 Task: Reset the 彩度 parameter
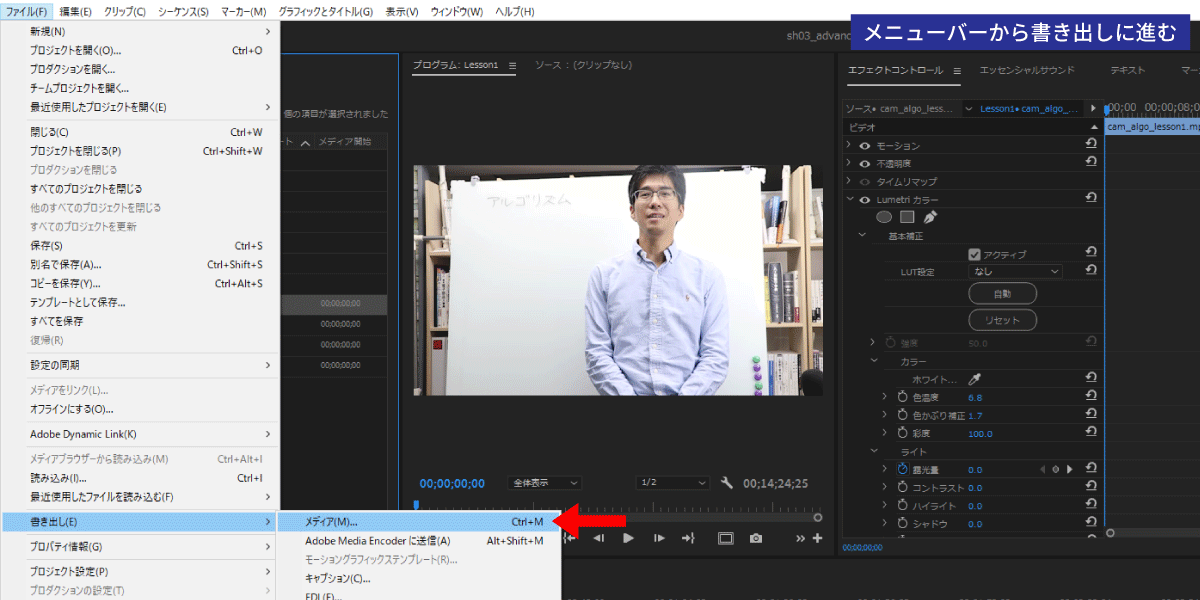coord(1091,433)
